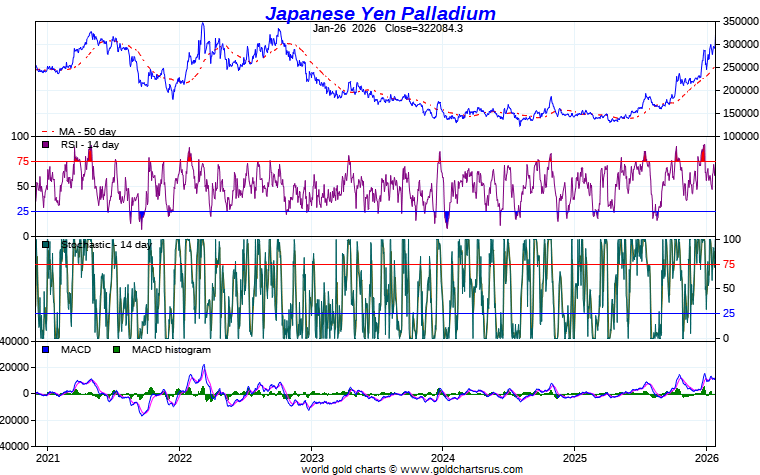
Task: Select the 'Close=322084.3' value
Action: (x=424, y=28)
